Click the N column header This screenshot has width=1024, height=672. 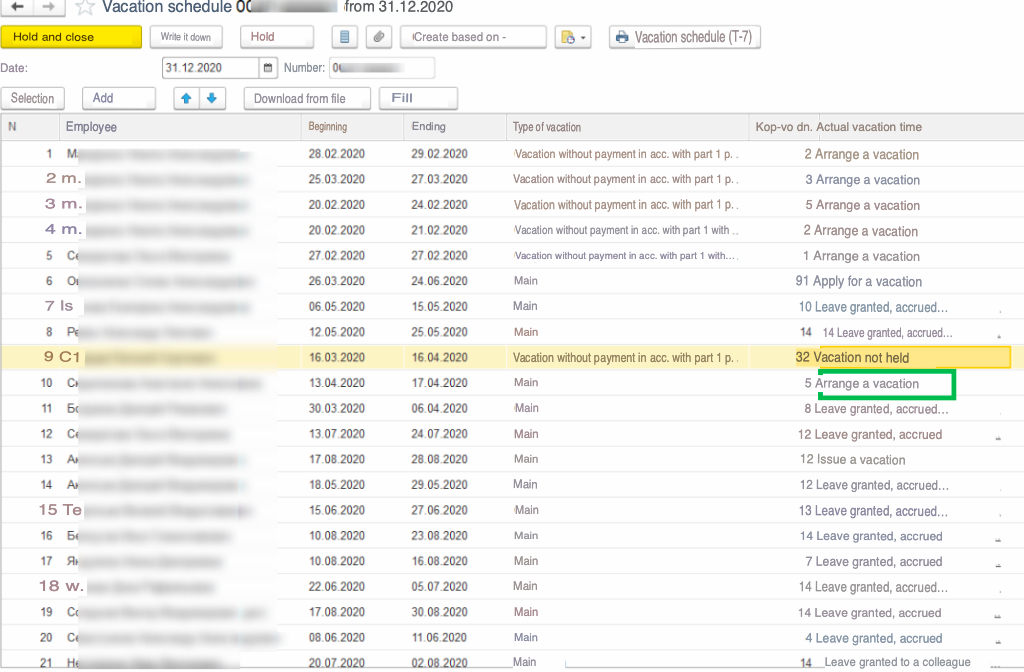pos(30,127)
